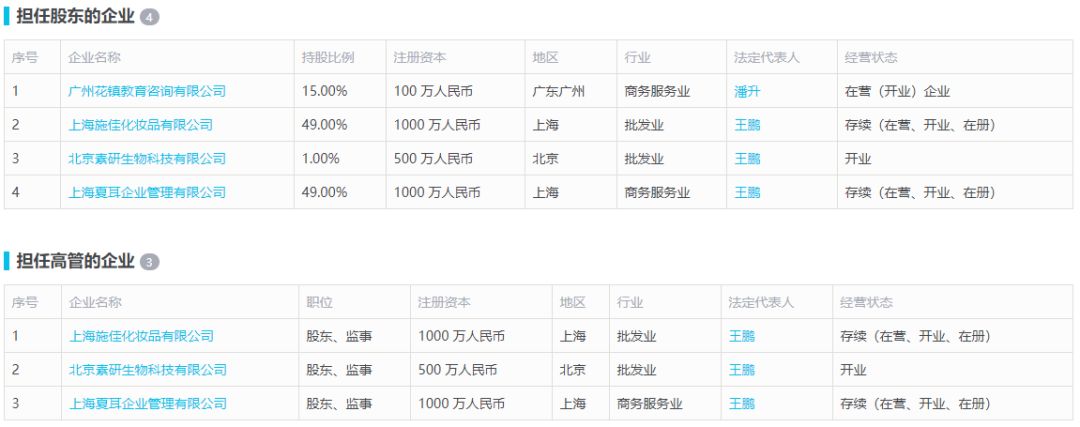Screen dimensions: 1080x427
Task: Click 王鹏 in 49.00% 上海施佳 shareholder row
Action: (x=747, y=125)
